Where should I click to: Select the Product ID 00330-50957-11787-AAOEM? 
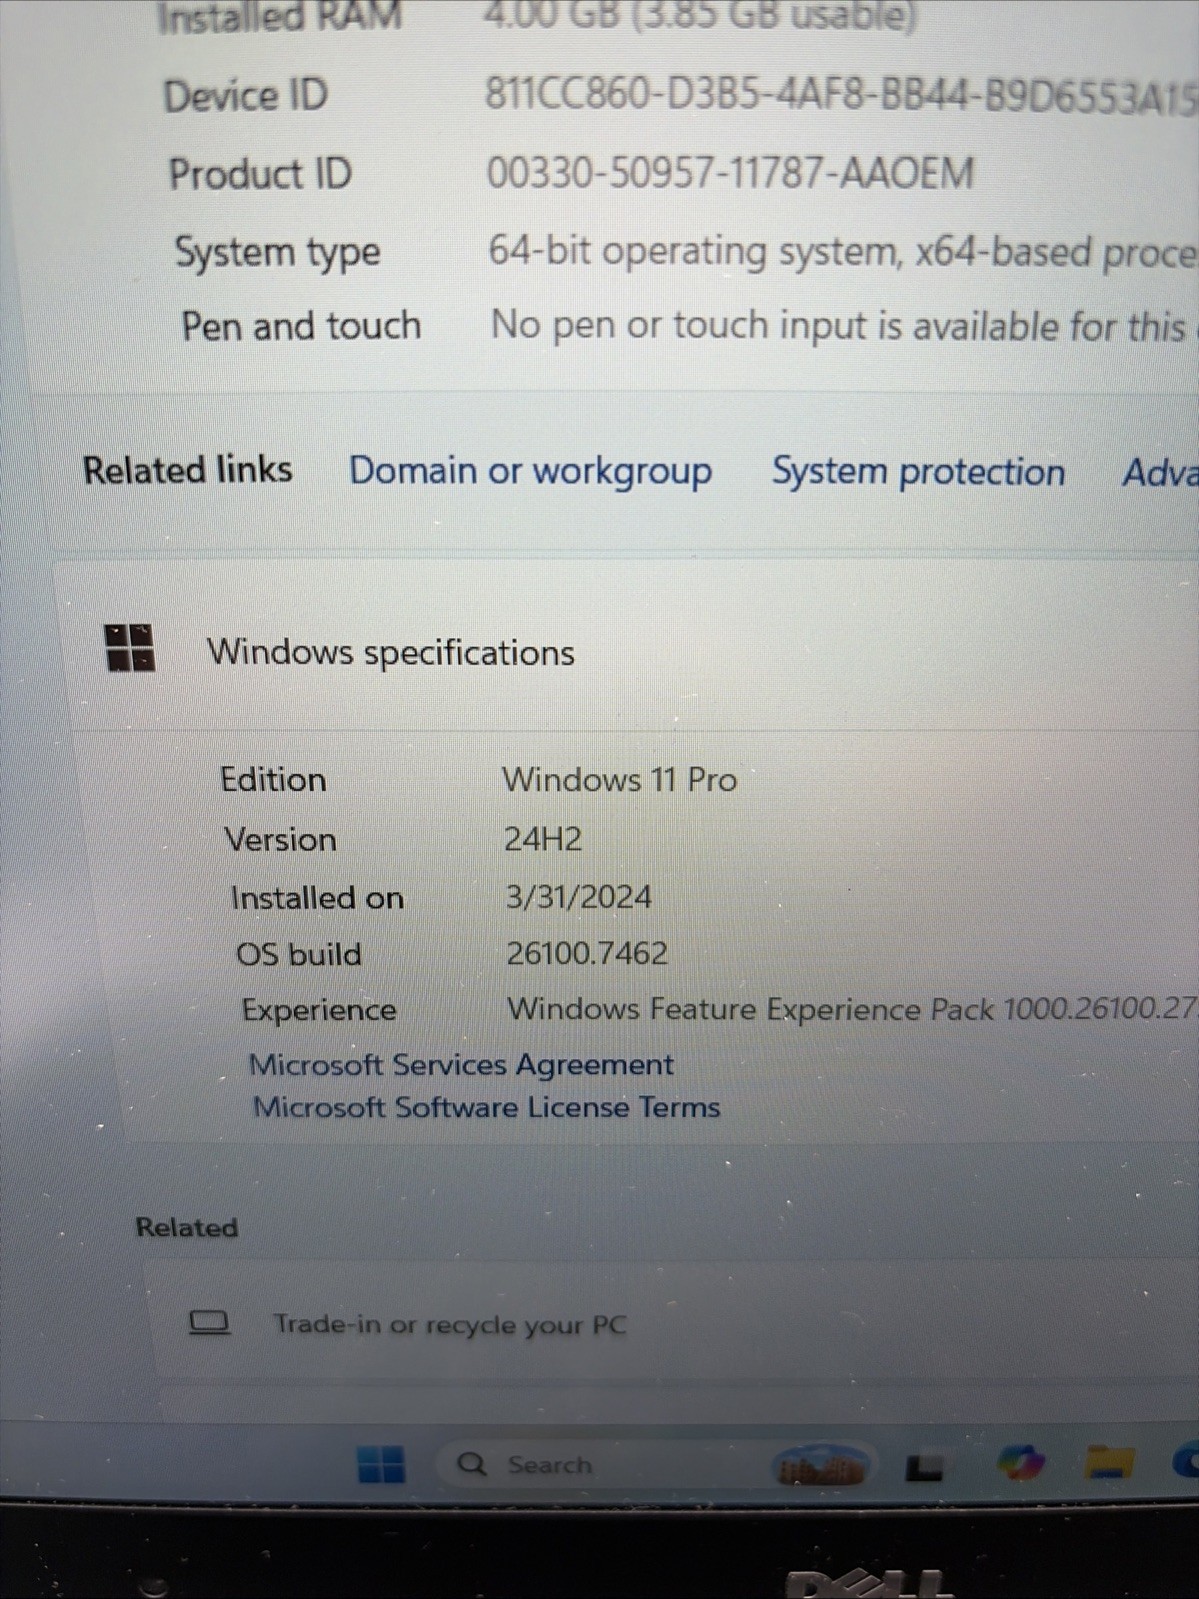[730, 174]
